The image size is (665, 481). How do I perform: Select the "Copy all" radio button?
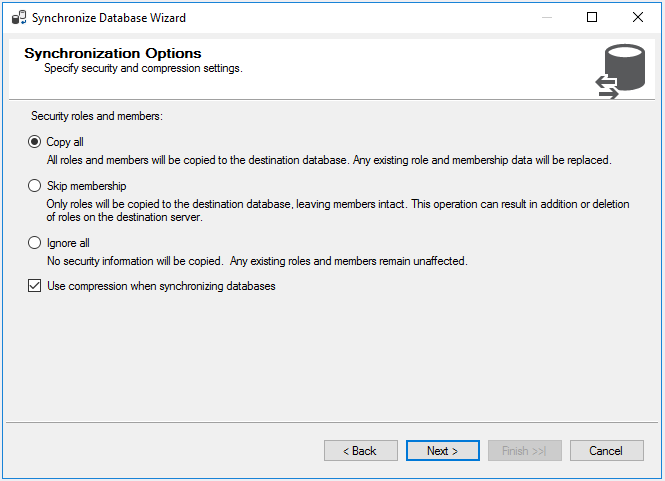[35, 142]
